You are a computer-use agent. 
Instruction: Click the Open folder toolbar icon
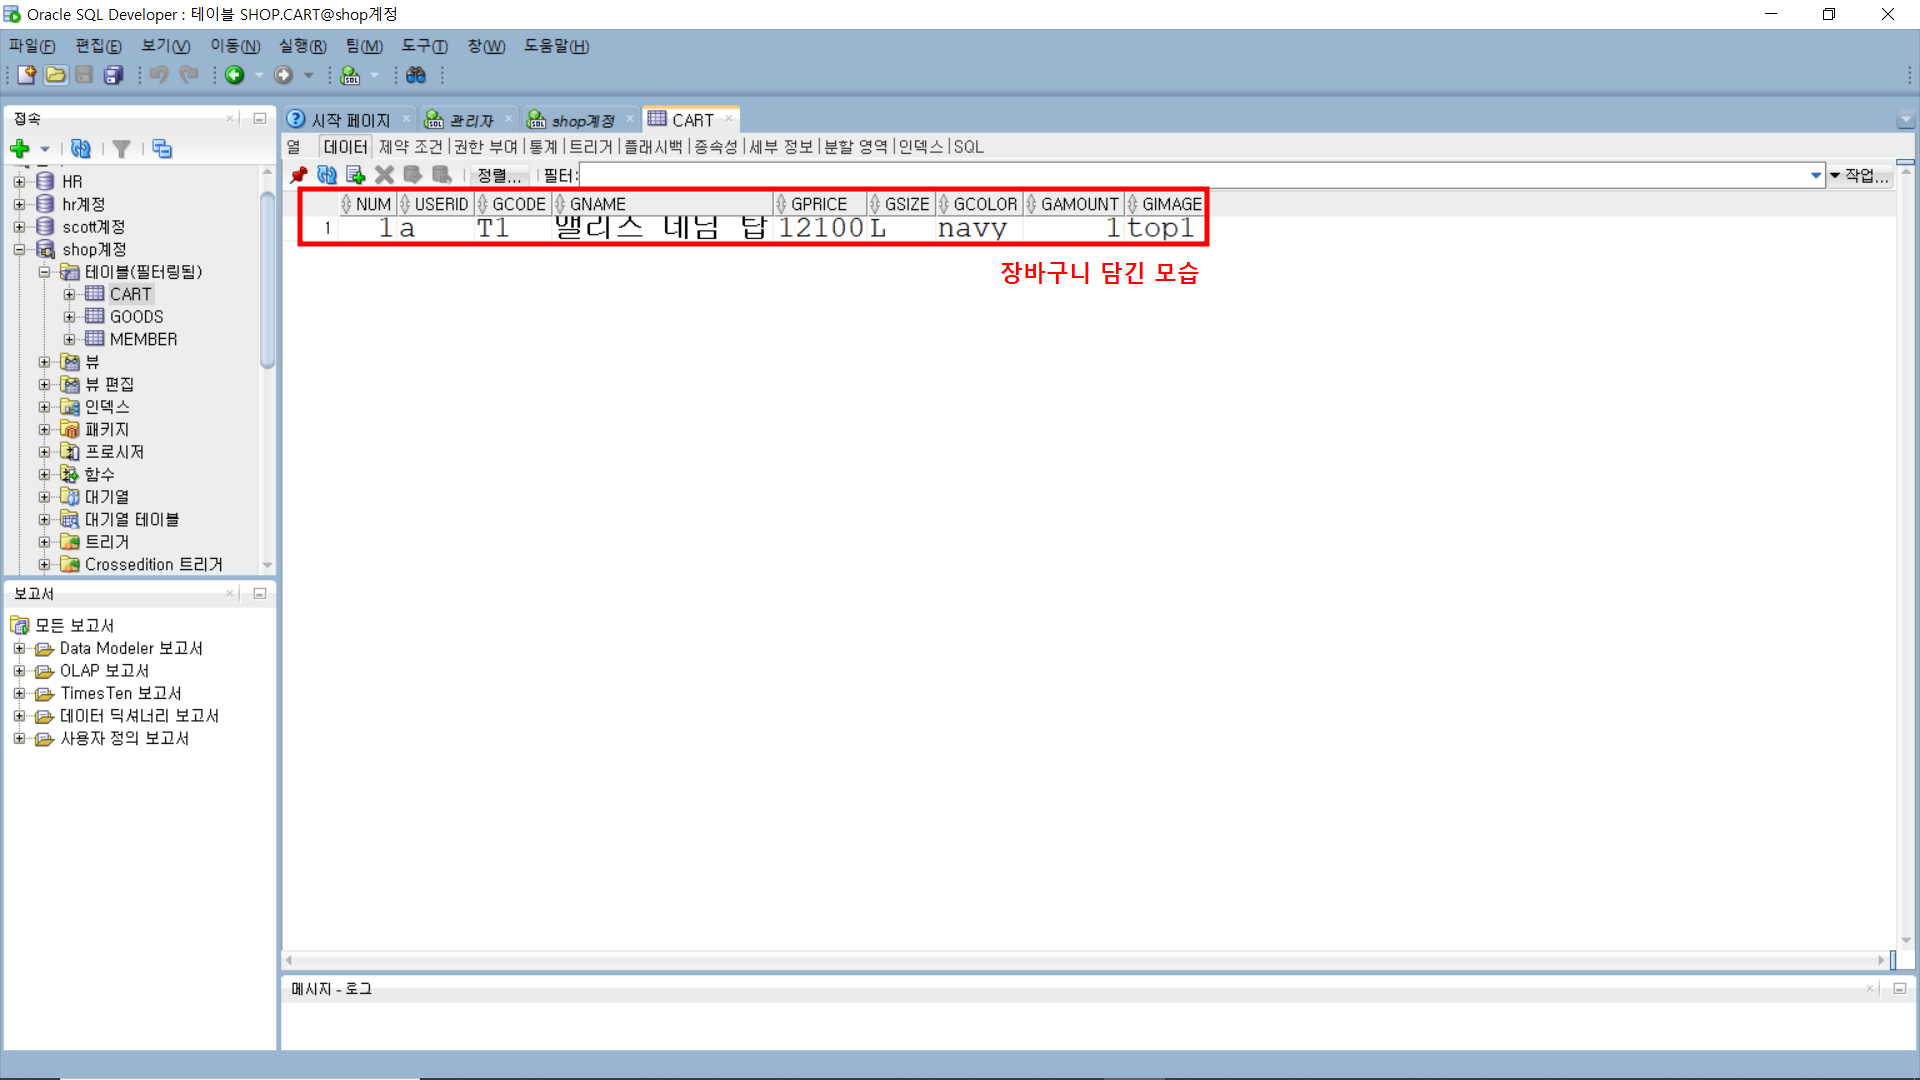point(56,75)
